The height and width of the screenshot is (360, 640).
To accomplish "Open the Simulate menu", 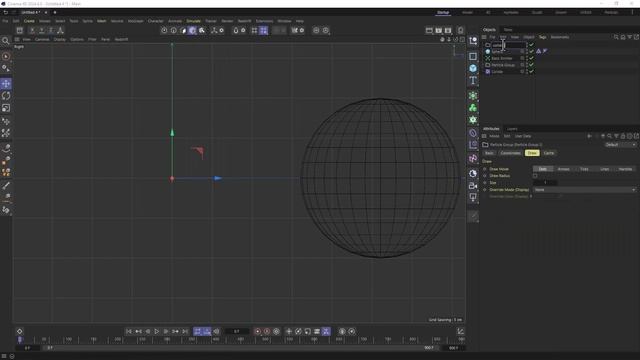I will [x=193, y=21].
